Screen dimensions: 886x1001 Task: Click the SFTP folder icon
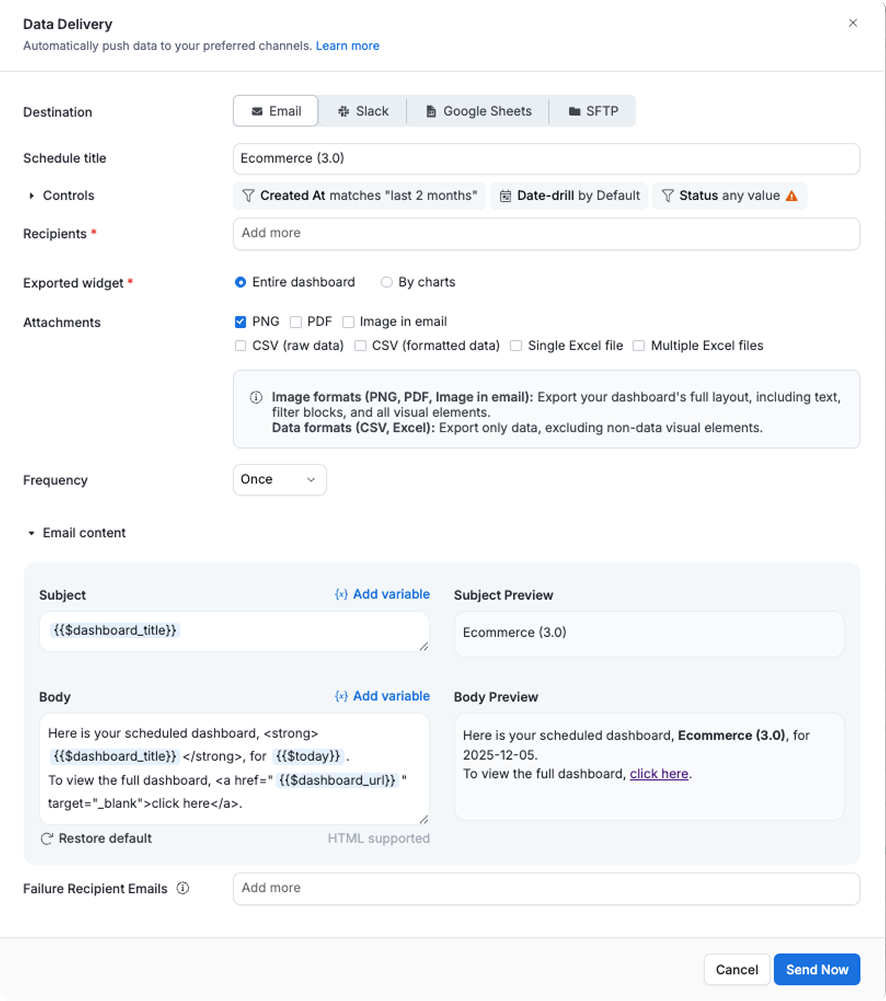pyautogui.click(x=573, y=111)
